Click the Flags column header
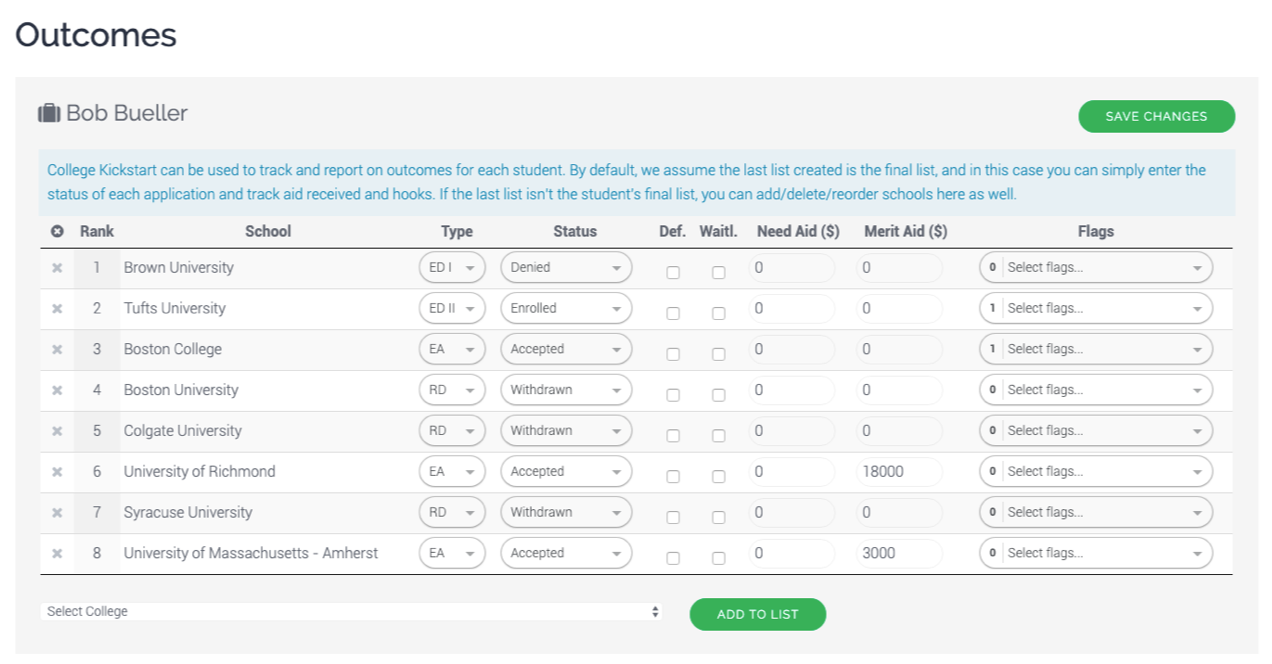Viewport: 1272px width, 664px height. (1096, 231)
